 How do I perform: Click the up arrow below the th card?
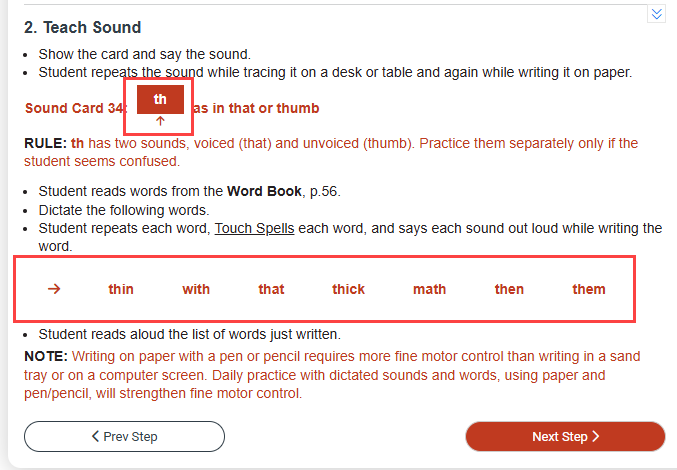point(160,121)
